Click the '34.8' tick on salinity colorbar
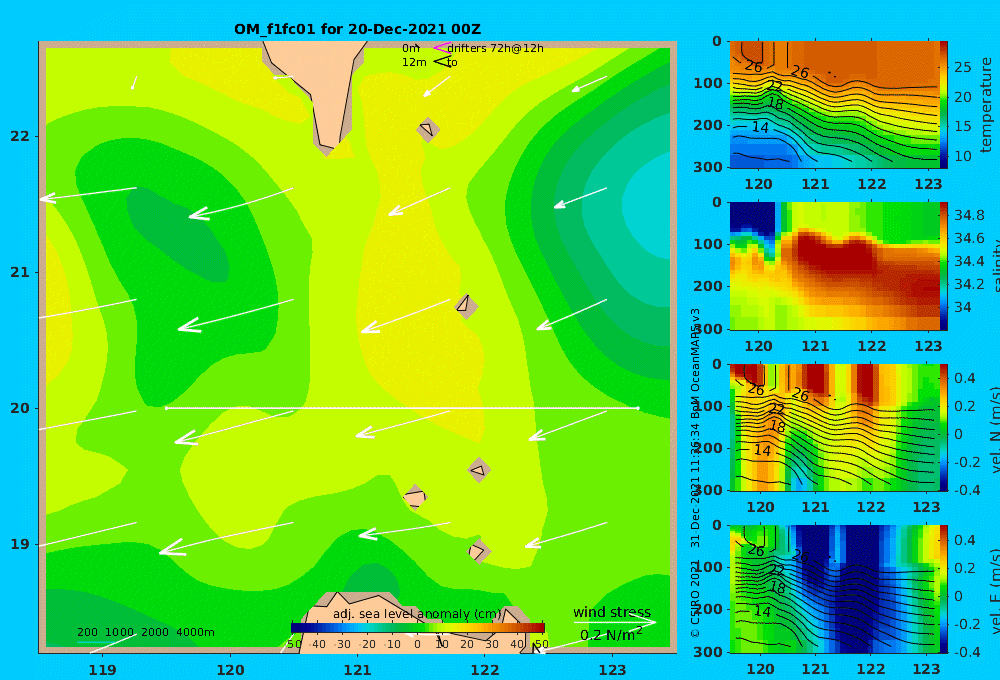Image resolution: width=1000 pixels, height=680 pixels. click(x=969, y=215)
